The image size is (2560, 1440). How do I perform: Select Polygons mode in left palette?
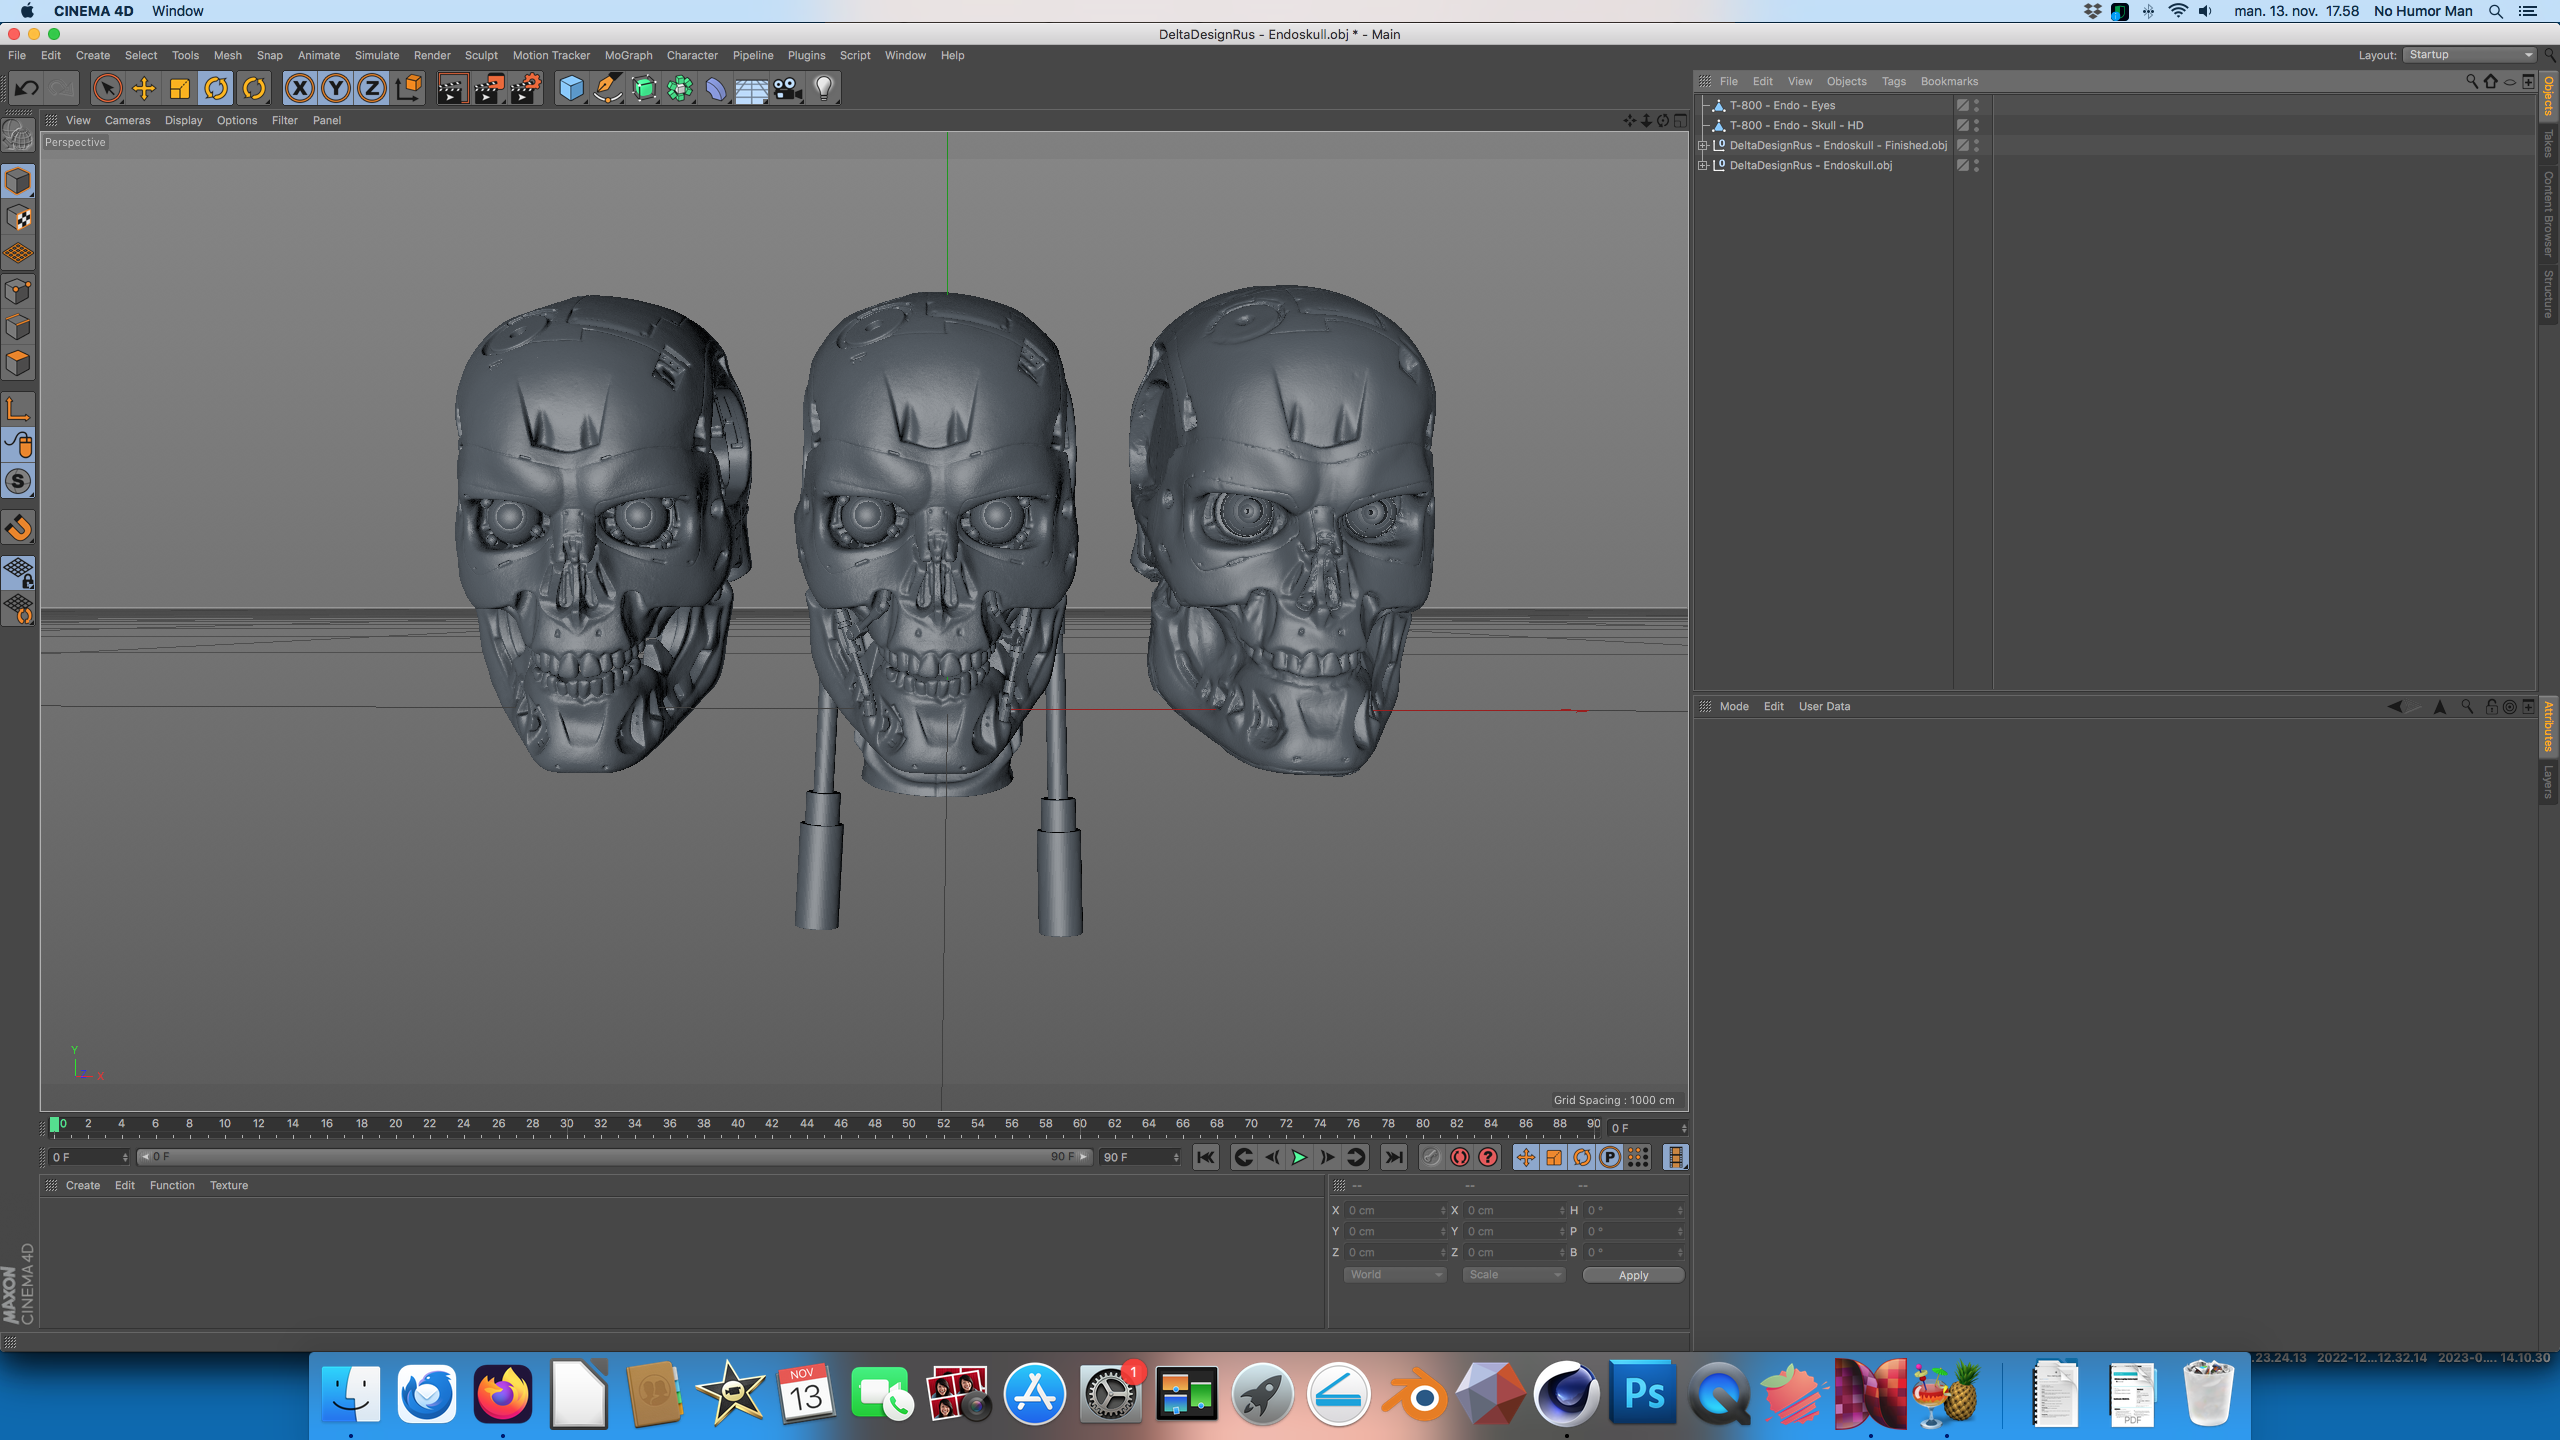click(x=18, y=363)
